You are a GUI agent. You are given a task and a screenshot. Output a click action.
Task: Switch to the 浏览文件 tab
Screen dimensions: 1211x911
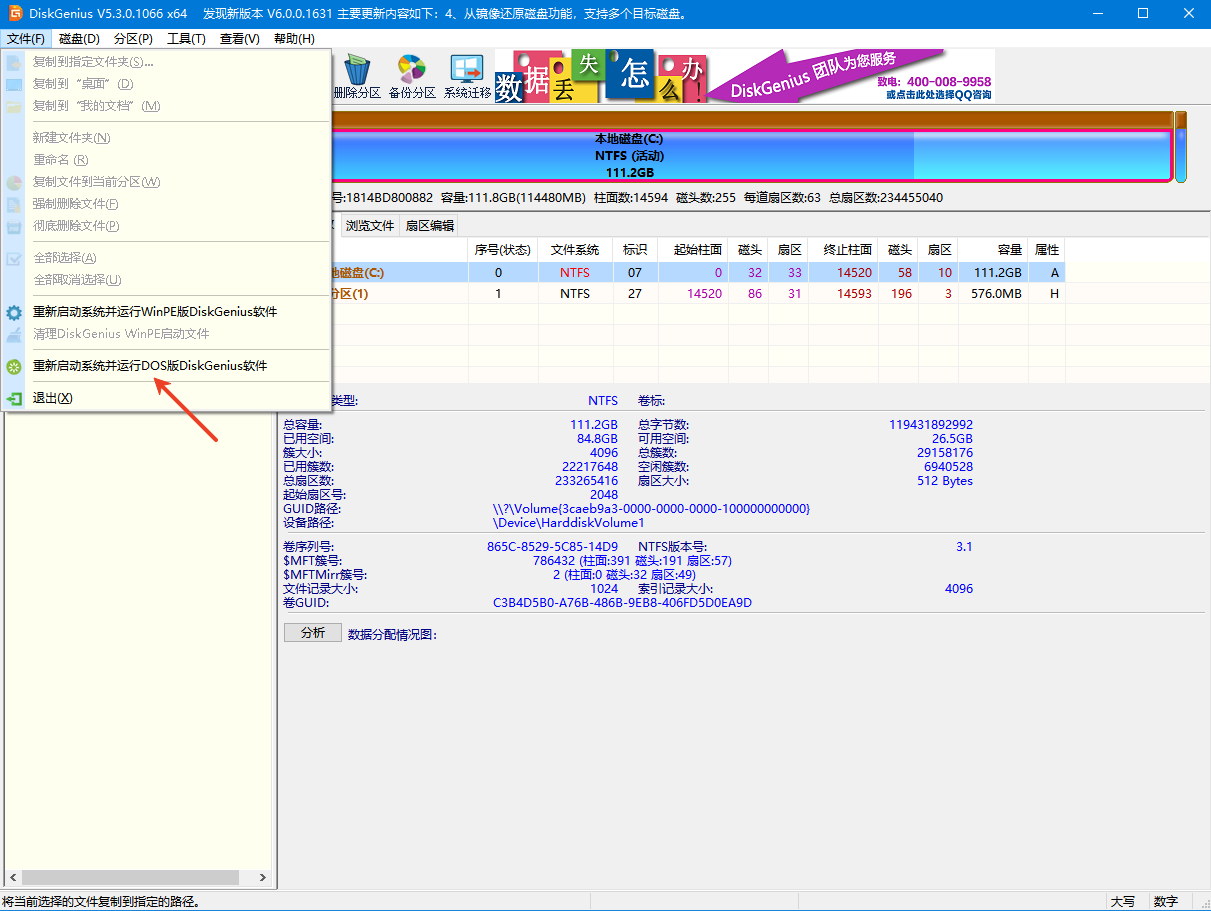(370, 226)
